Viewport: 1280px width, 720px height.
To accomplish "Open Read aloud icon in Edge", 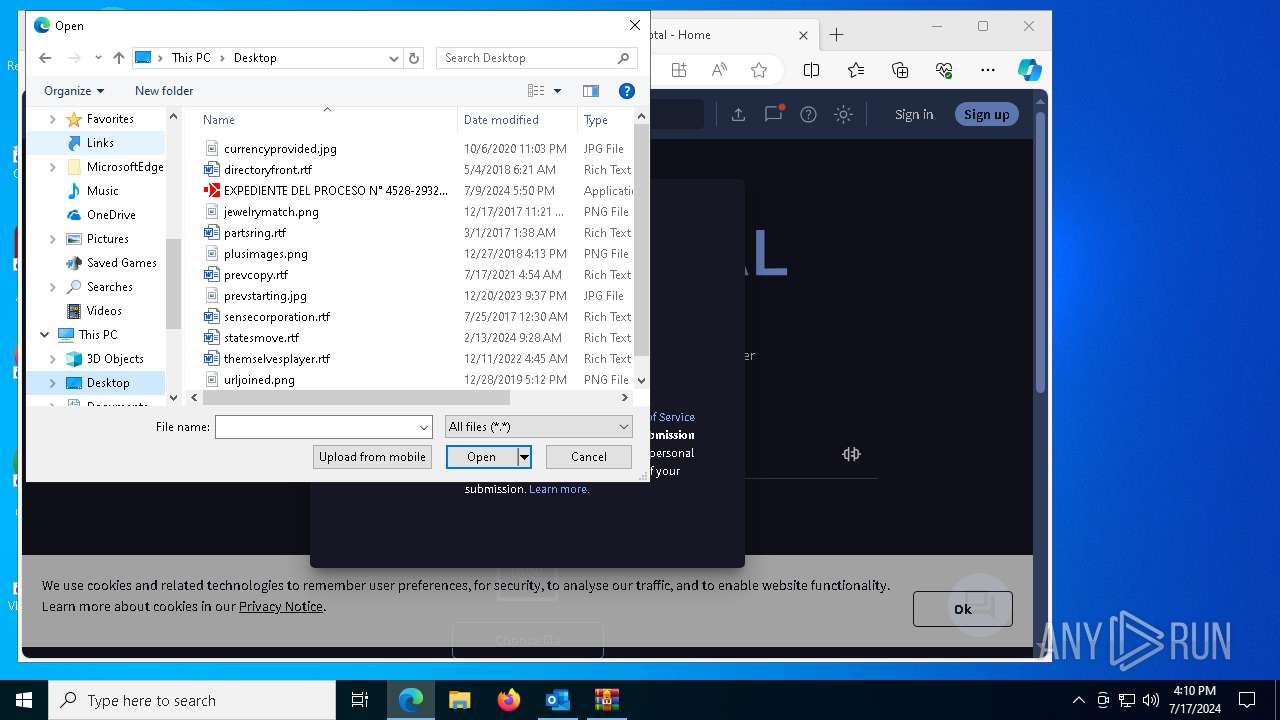I will 719,70.
